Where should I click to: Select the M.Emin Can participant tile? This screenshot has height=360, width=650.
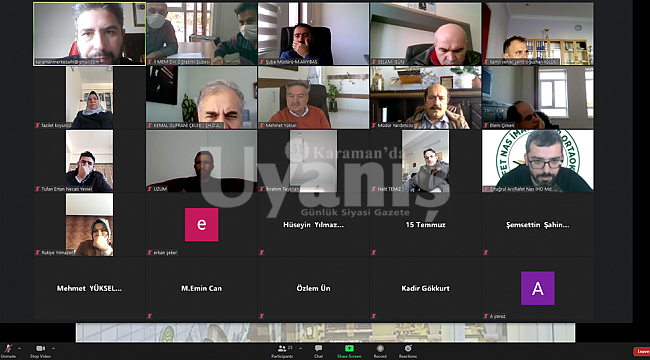click(x=201, y=288)
